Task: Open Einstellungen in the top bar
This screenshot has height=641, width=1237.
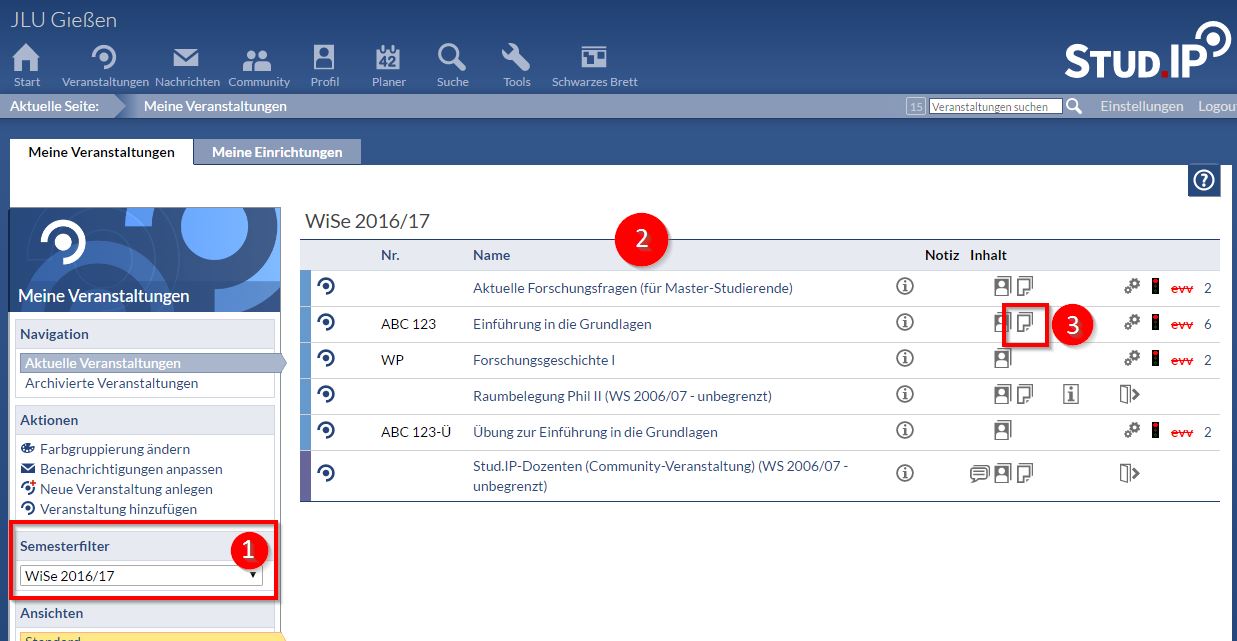Action: click(x=1142, y=106)
